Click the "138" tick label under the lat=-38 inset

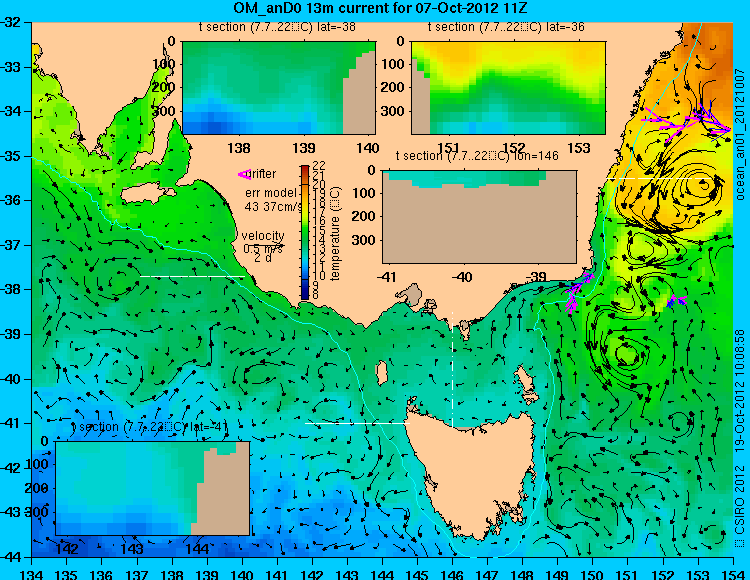[x=239, y=148]
